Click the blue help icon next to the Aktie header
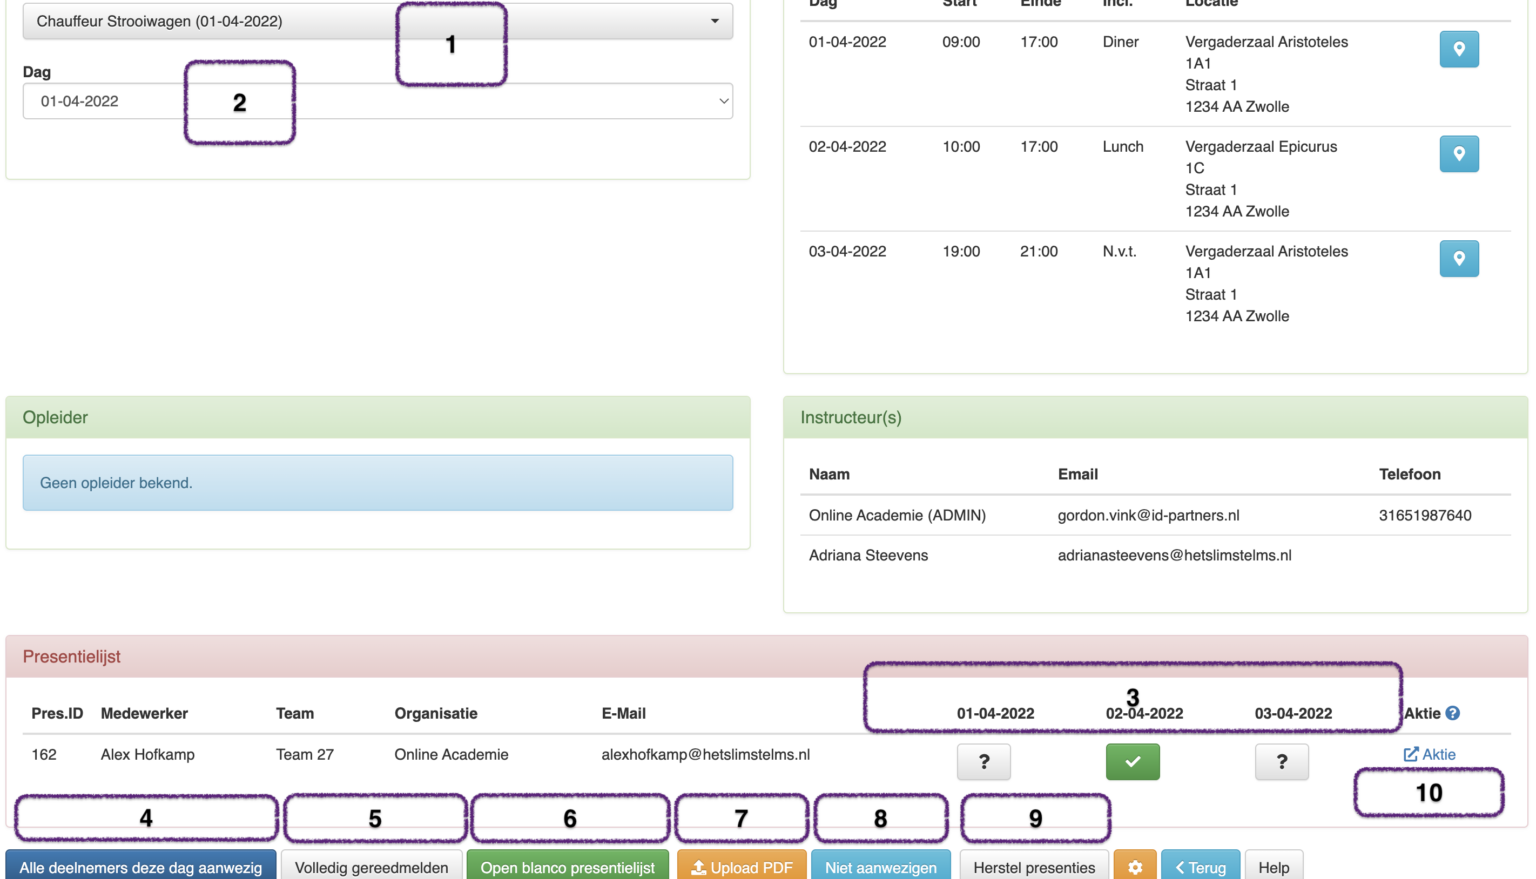The width and height of the screenshot is (1536, 879). tap(1451, 713)
